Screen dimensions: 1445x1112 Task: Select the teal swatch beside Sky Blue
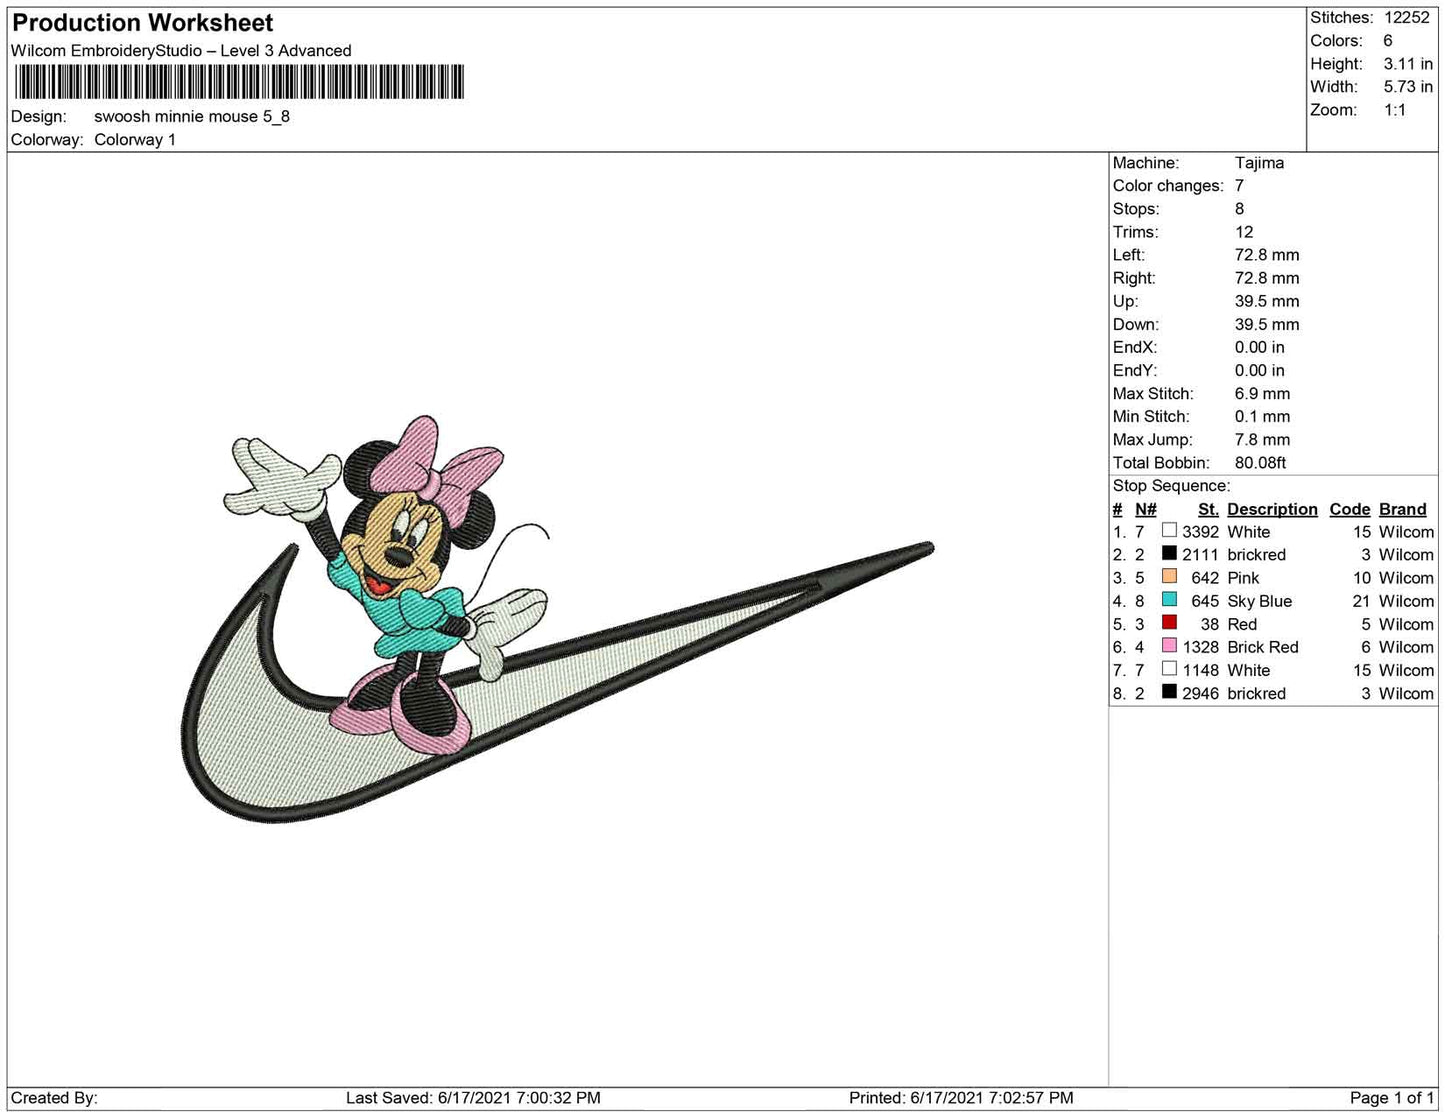(1169, 600)
